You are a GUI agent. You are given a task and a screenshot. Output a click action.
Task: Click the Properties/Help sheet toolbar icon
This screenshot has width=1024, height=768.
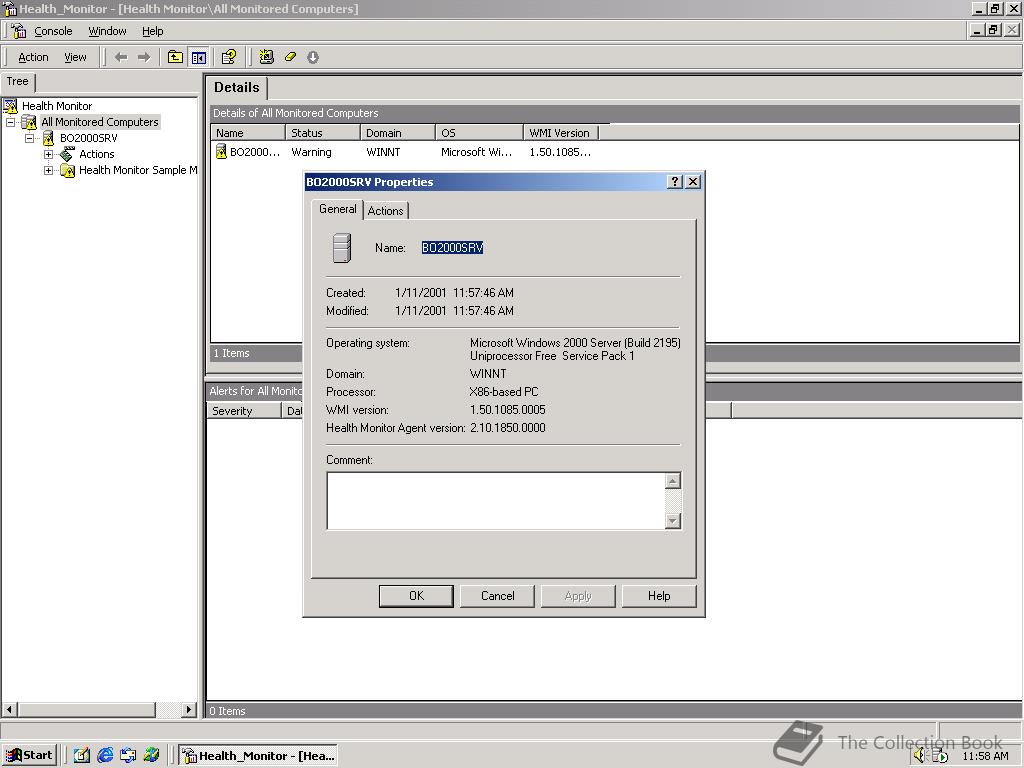point(229,57)
